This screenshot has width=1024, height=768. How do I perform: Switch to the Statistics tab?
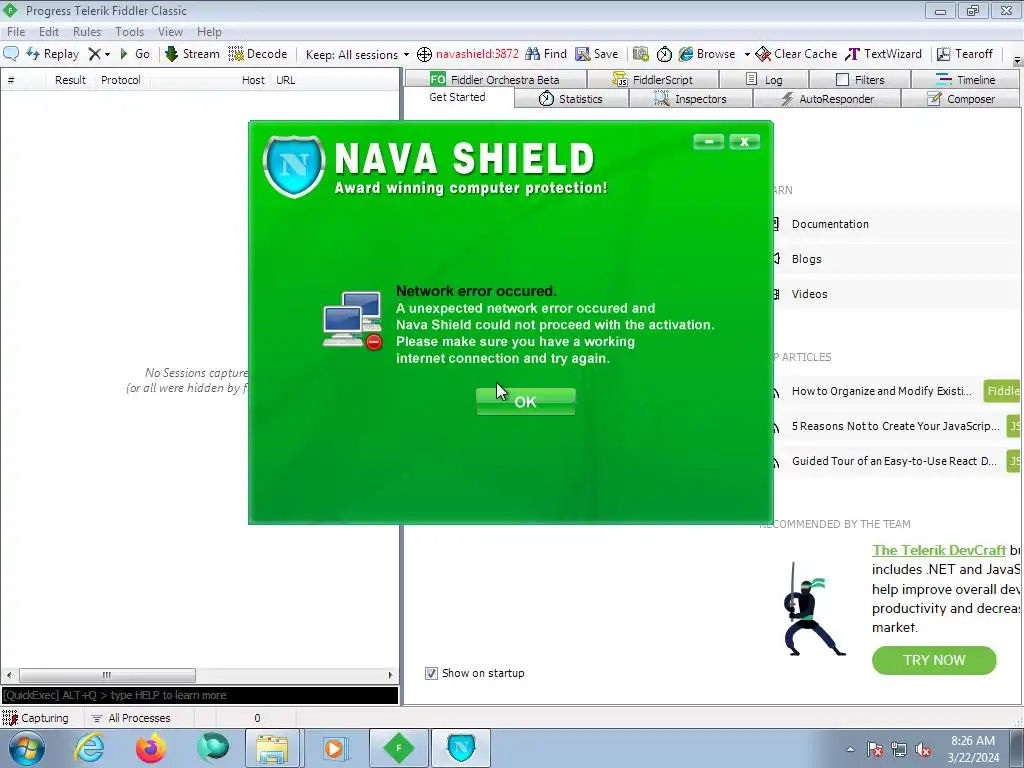571,99
